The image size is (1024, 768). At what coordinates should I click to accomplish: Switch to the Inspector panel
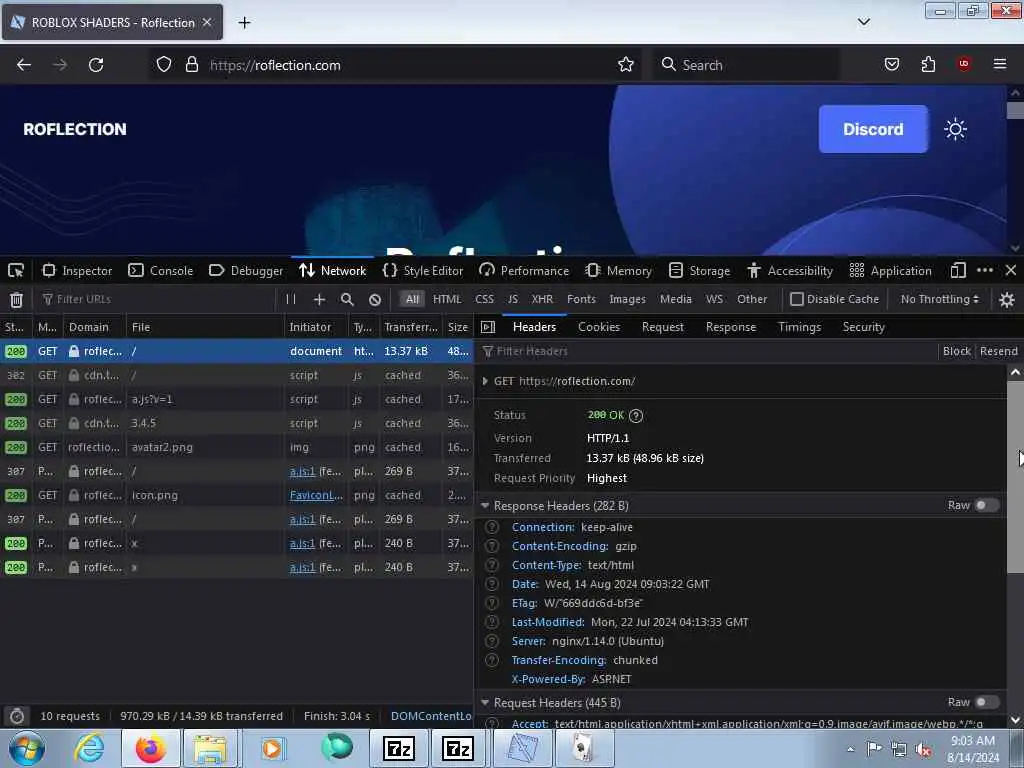(x=77, y=270)
